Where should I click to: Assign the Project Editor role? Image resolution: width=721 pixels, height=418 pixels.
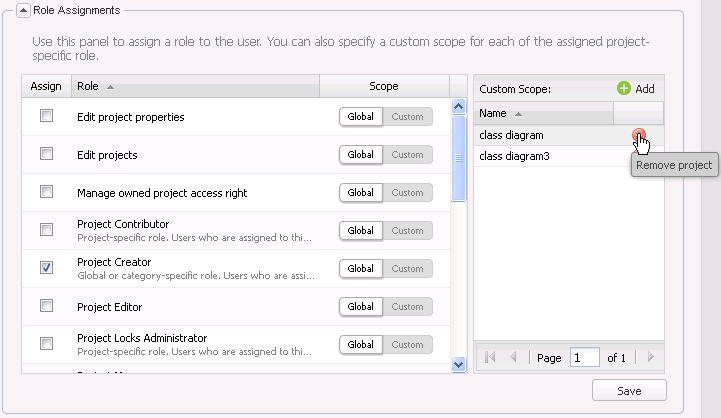(x=46, y=306)
